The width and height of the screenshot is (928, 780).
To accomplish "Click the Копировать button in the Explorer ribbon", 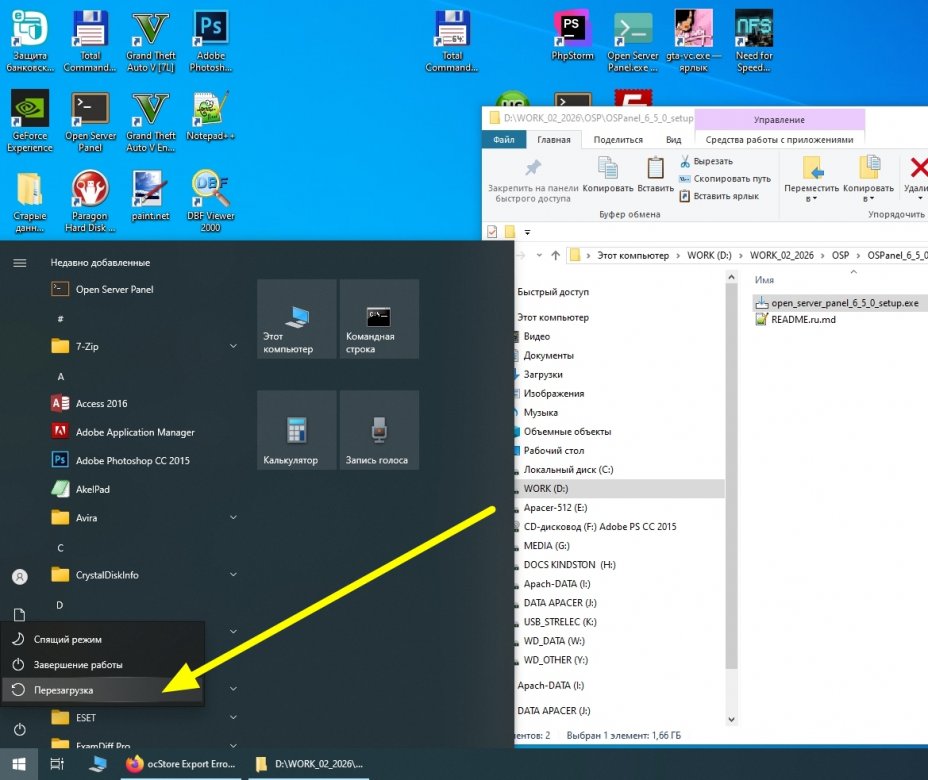I will click(x=608, y=175).
